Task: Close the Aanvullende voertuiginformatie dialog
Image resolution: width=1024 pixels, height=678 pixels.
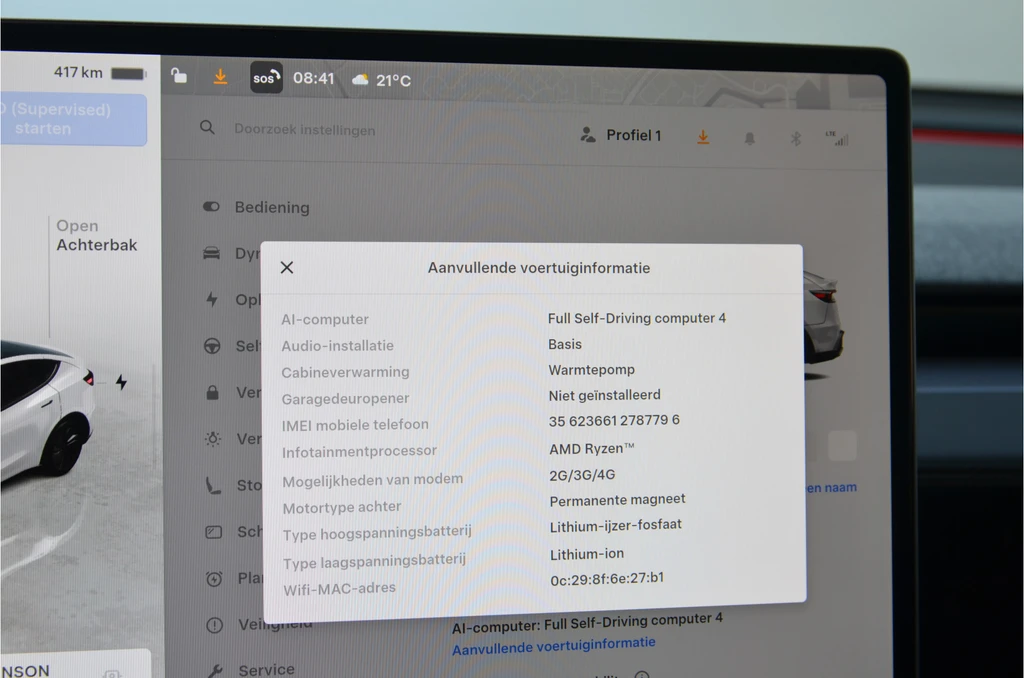Action: [x=287, y=267]
